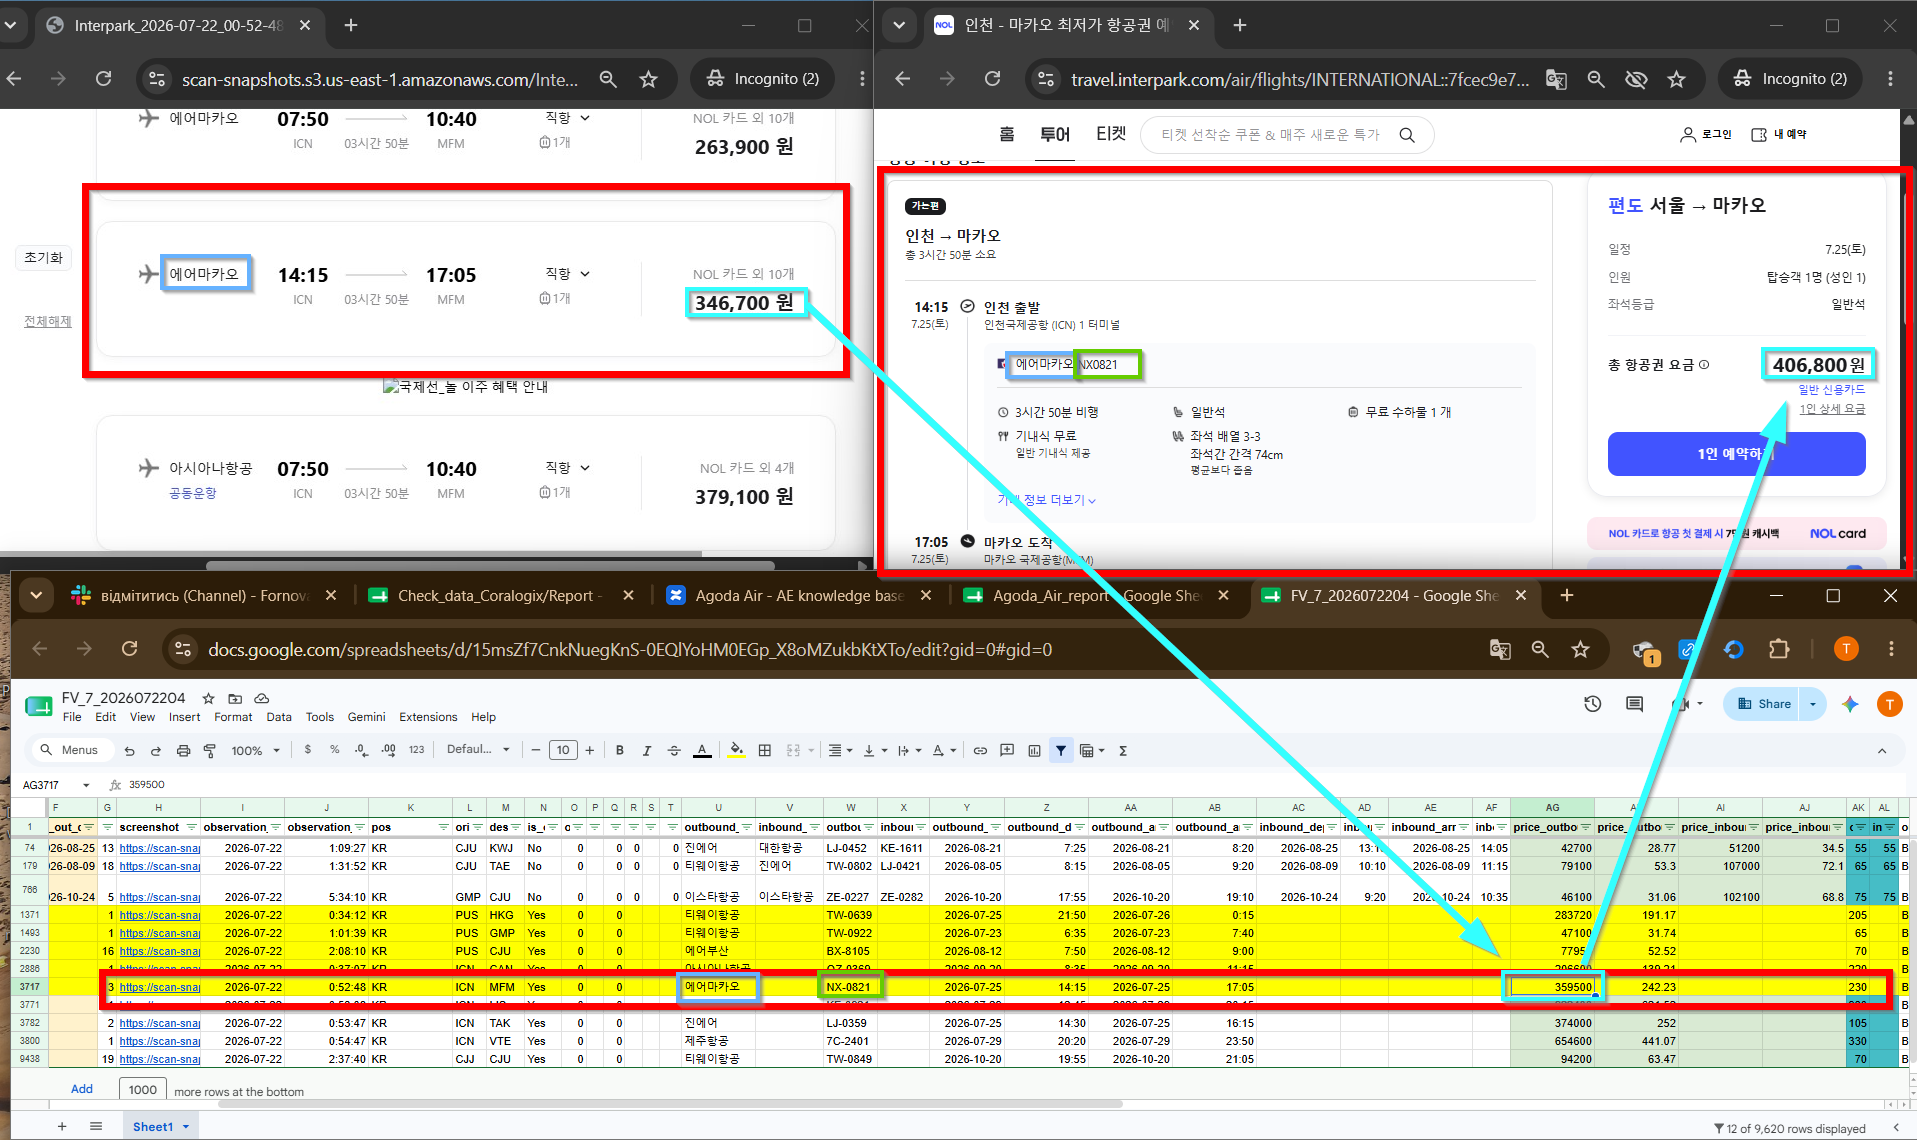This screenshot has height=1140, width=1917.
Task: Open the filter dropdown on the pos column
Action: pos(443,827)
